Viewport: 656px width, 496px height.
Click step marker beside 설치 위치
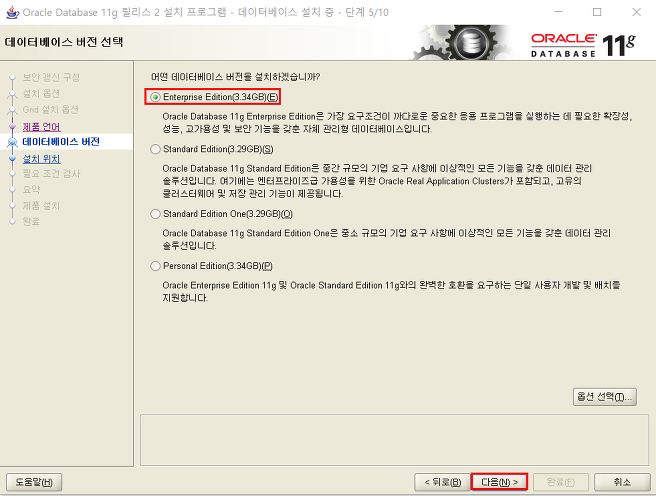[13, 159]
